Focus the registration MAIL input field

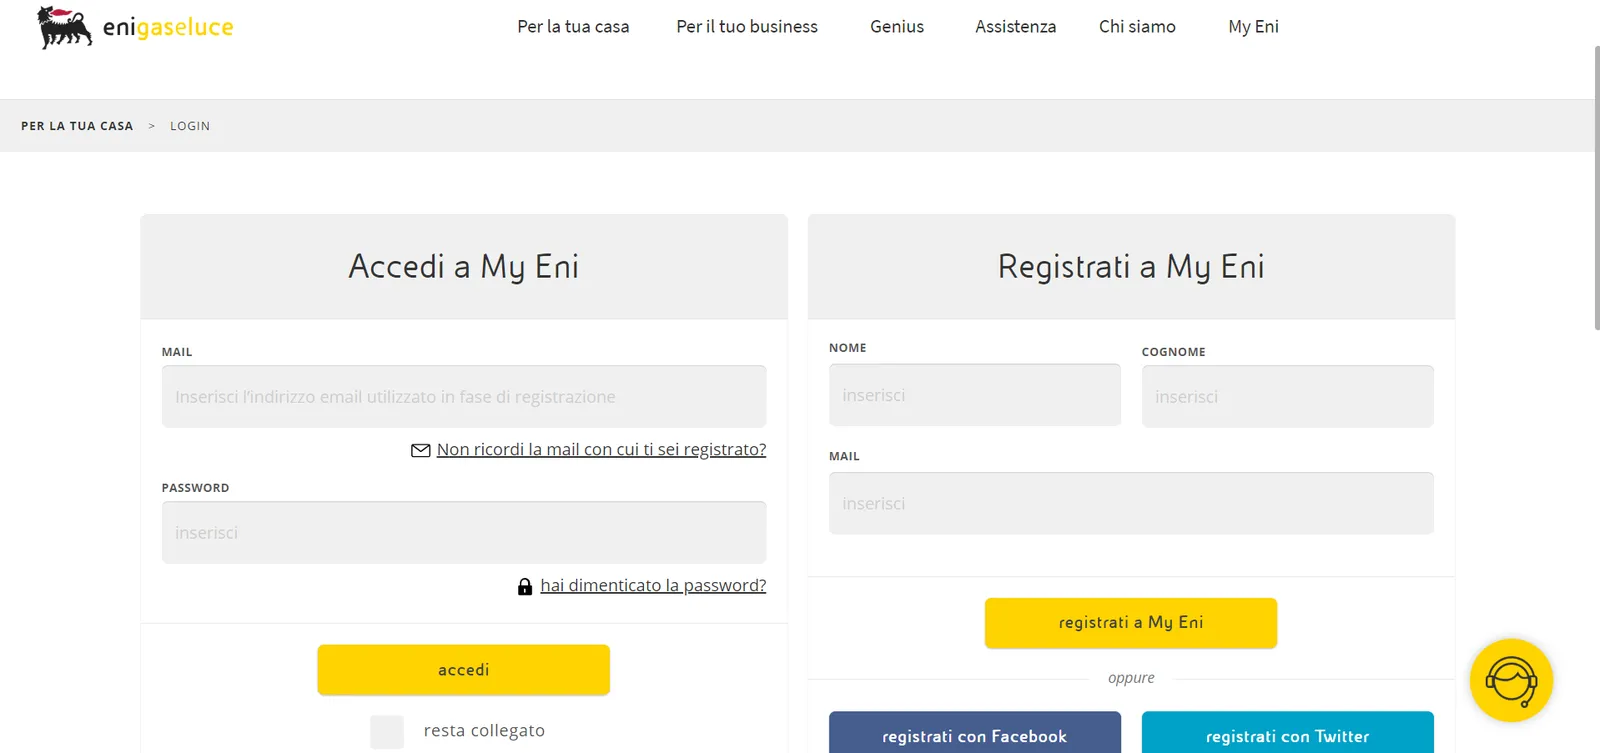pos(1131,503)
